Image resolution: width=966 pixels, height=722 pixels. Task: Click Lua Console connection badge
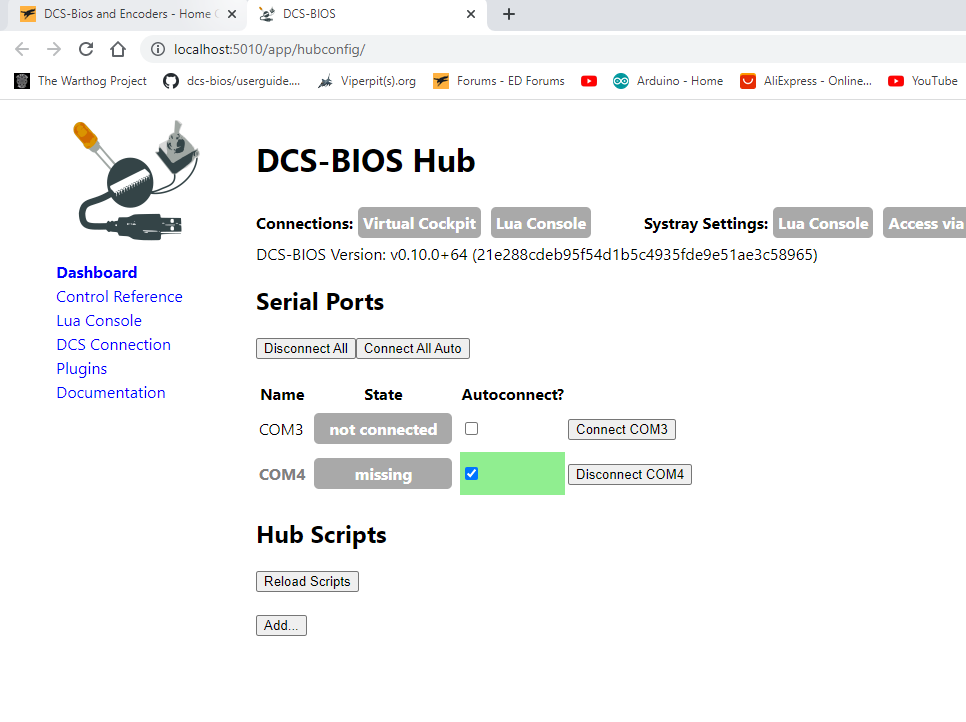(x=541, y=223)
